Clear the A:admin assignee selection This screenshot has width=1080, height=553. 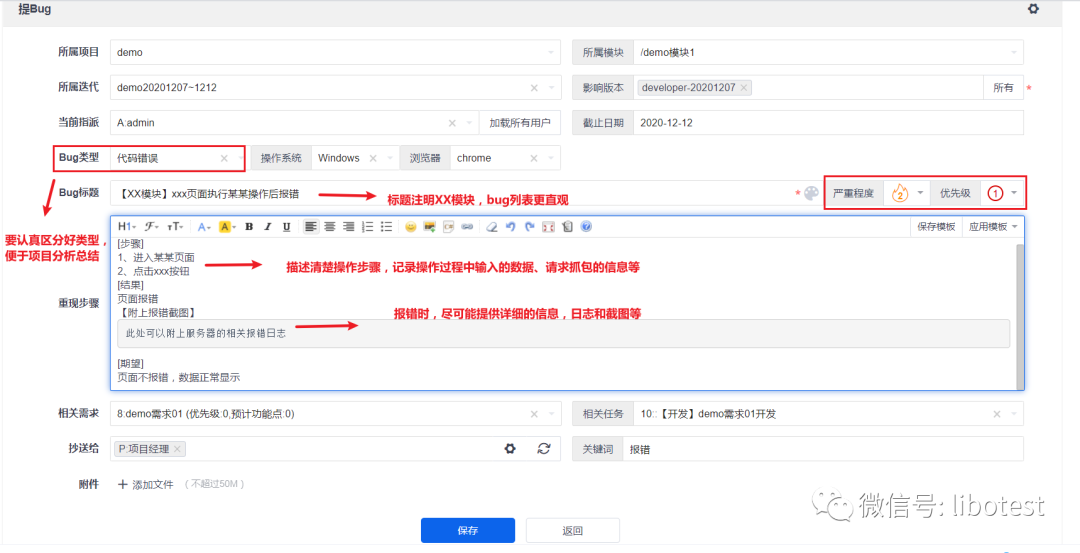click(453, 123)
